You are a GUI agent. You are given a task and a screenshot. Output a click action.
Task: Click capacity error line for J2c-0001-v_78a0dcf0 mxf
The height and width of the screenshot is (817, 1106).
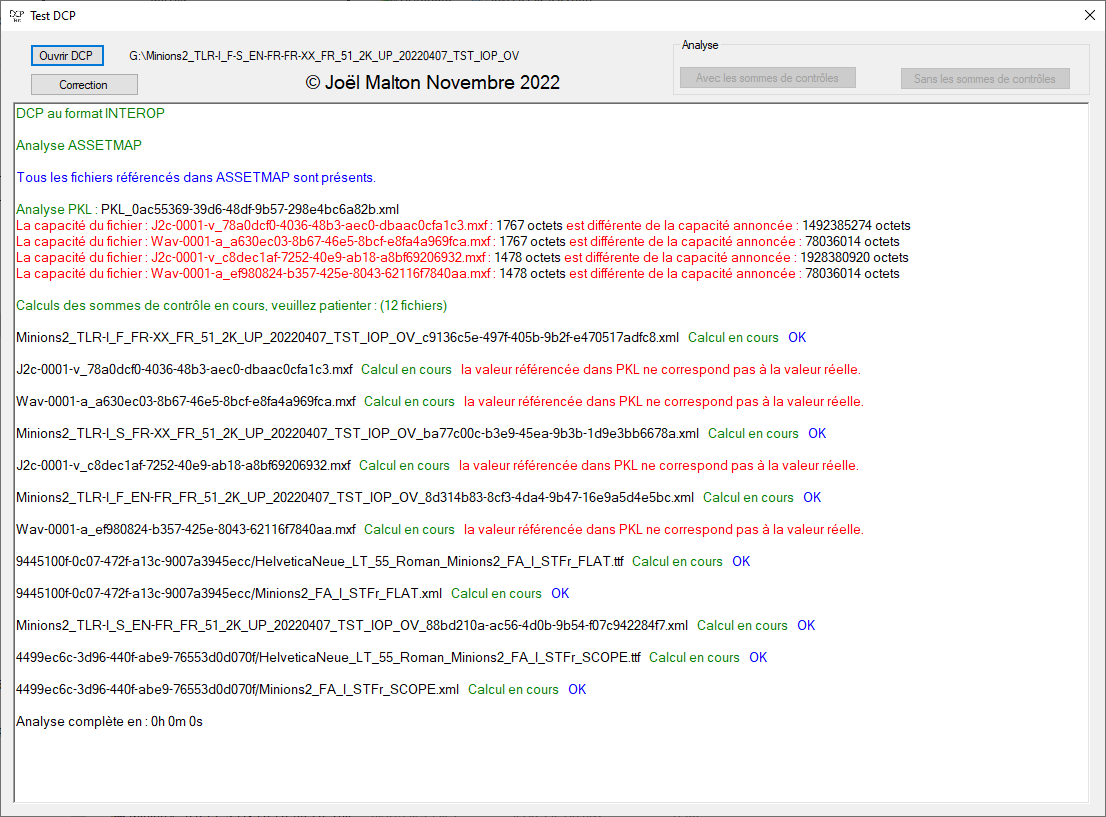463,226
